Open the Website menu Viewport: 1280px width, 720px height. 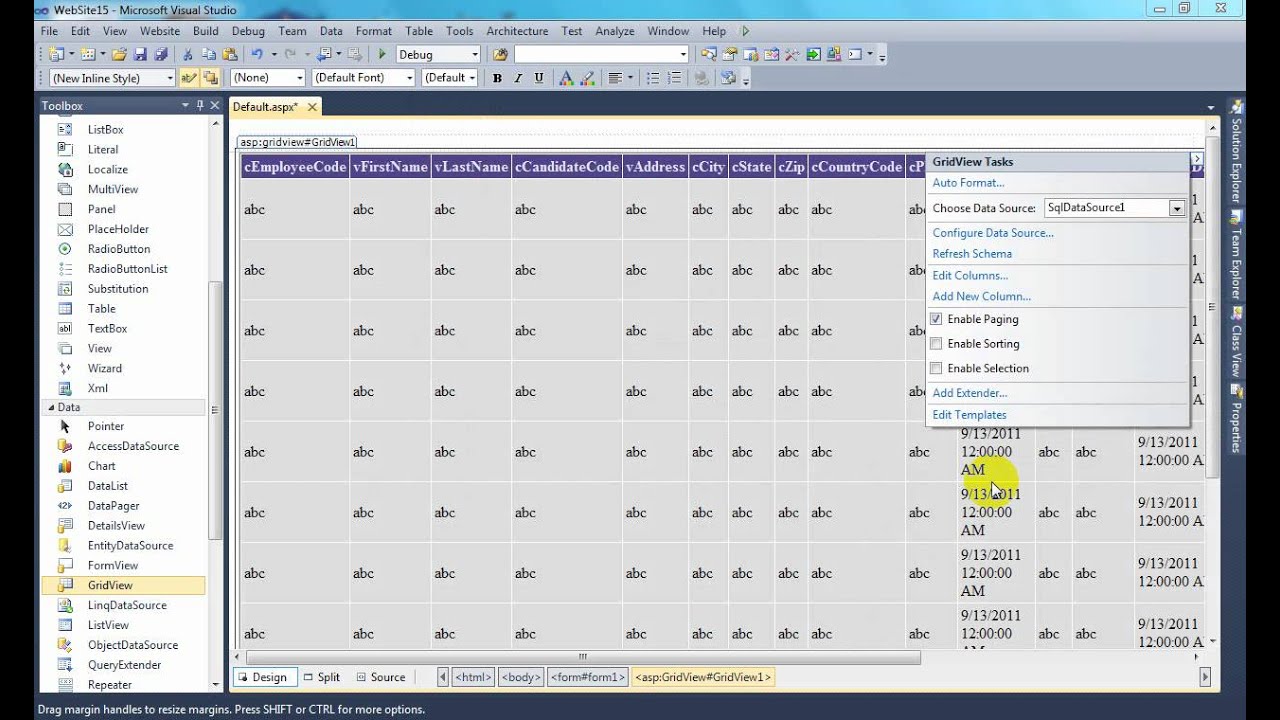click(x=159, y=31)
